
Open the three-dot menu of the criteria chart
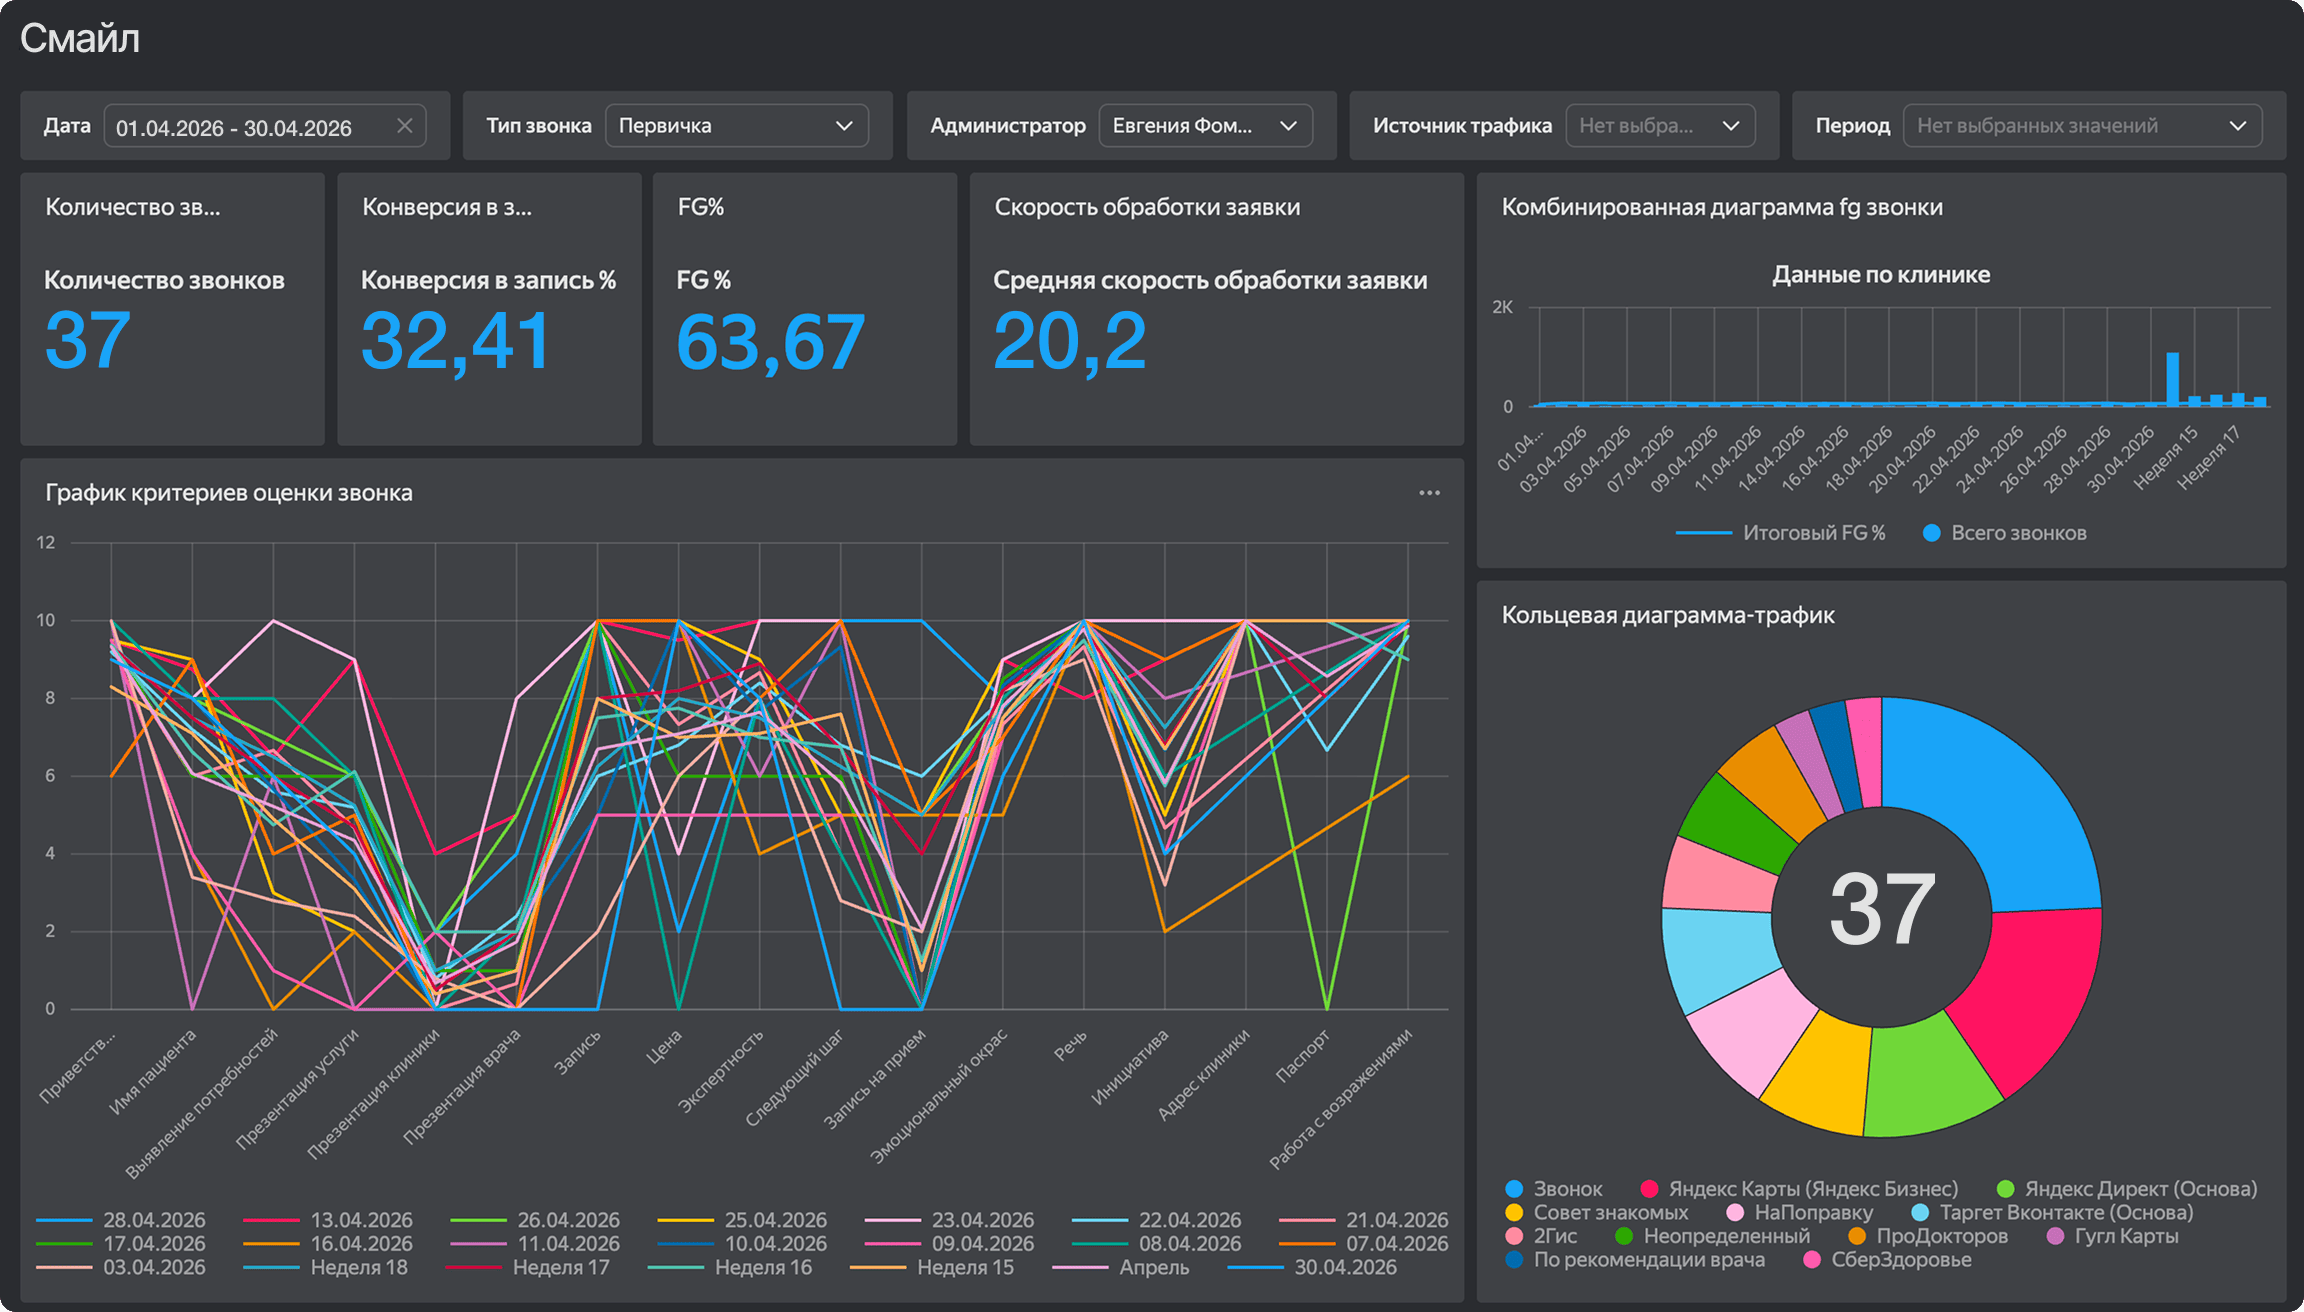[x=1429, y=493]
